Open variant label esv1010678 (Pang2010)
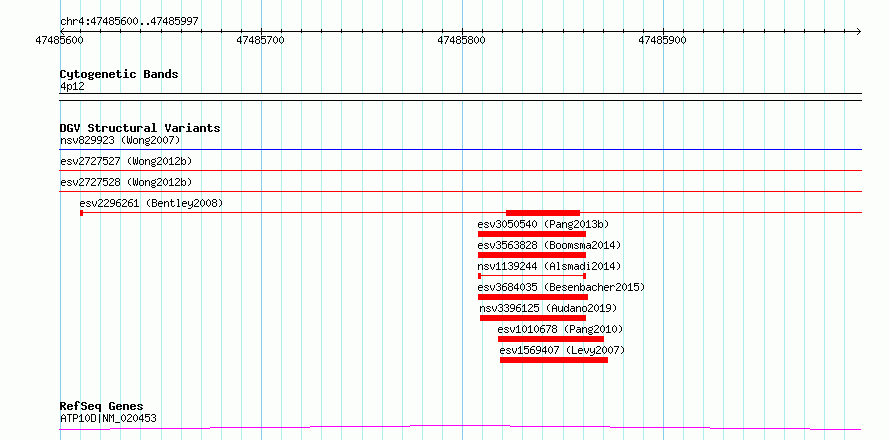 [560, 329]
